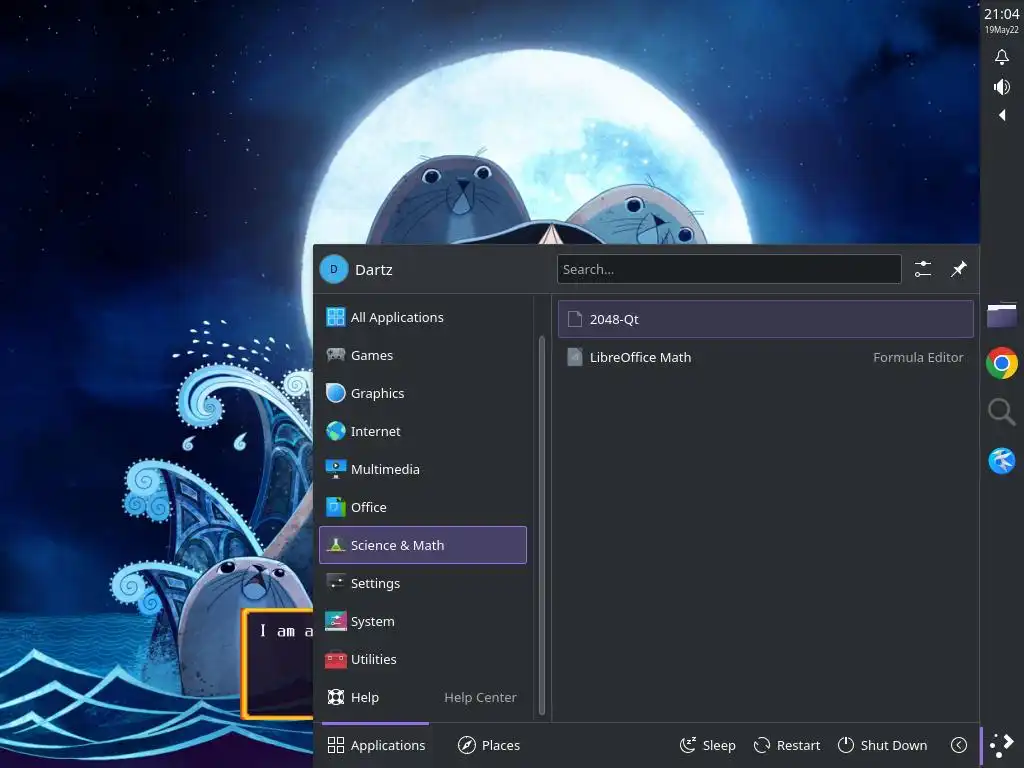
Task: Open the magnifier search icon in panel
Action: tap(1002, 412)
